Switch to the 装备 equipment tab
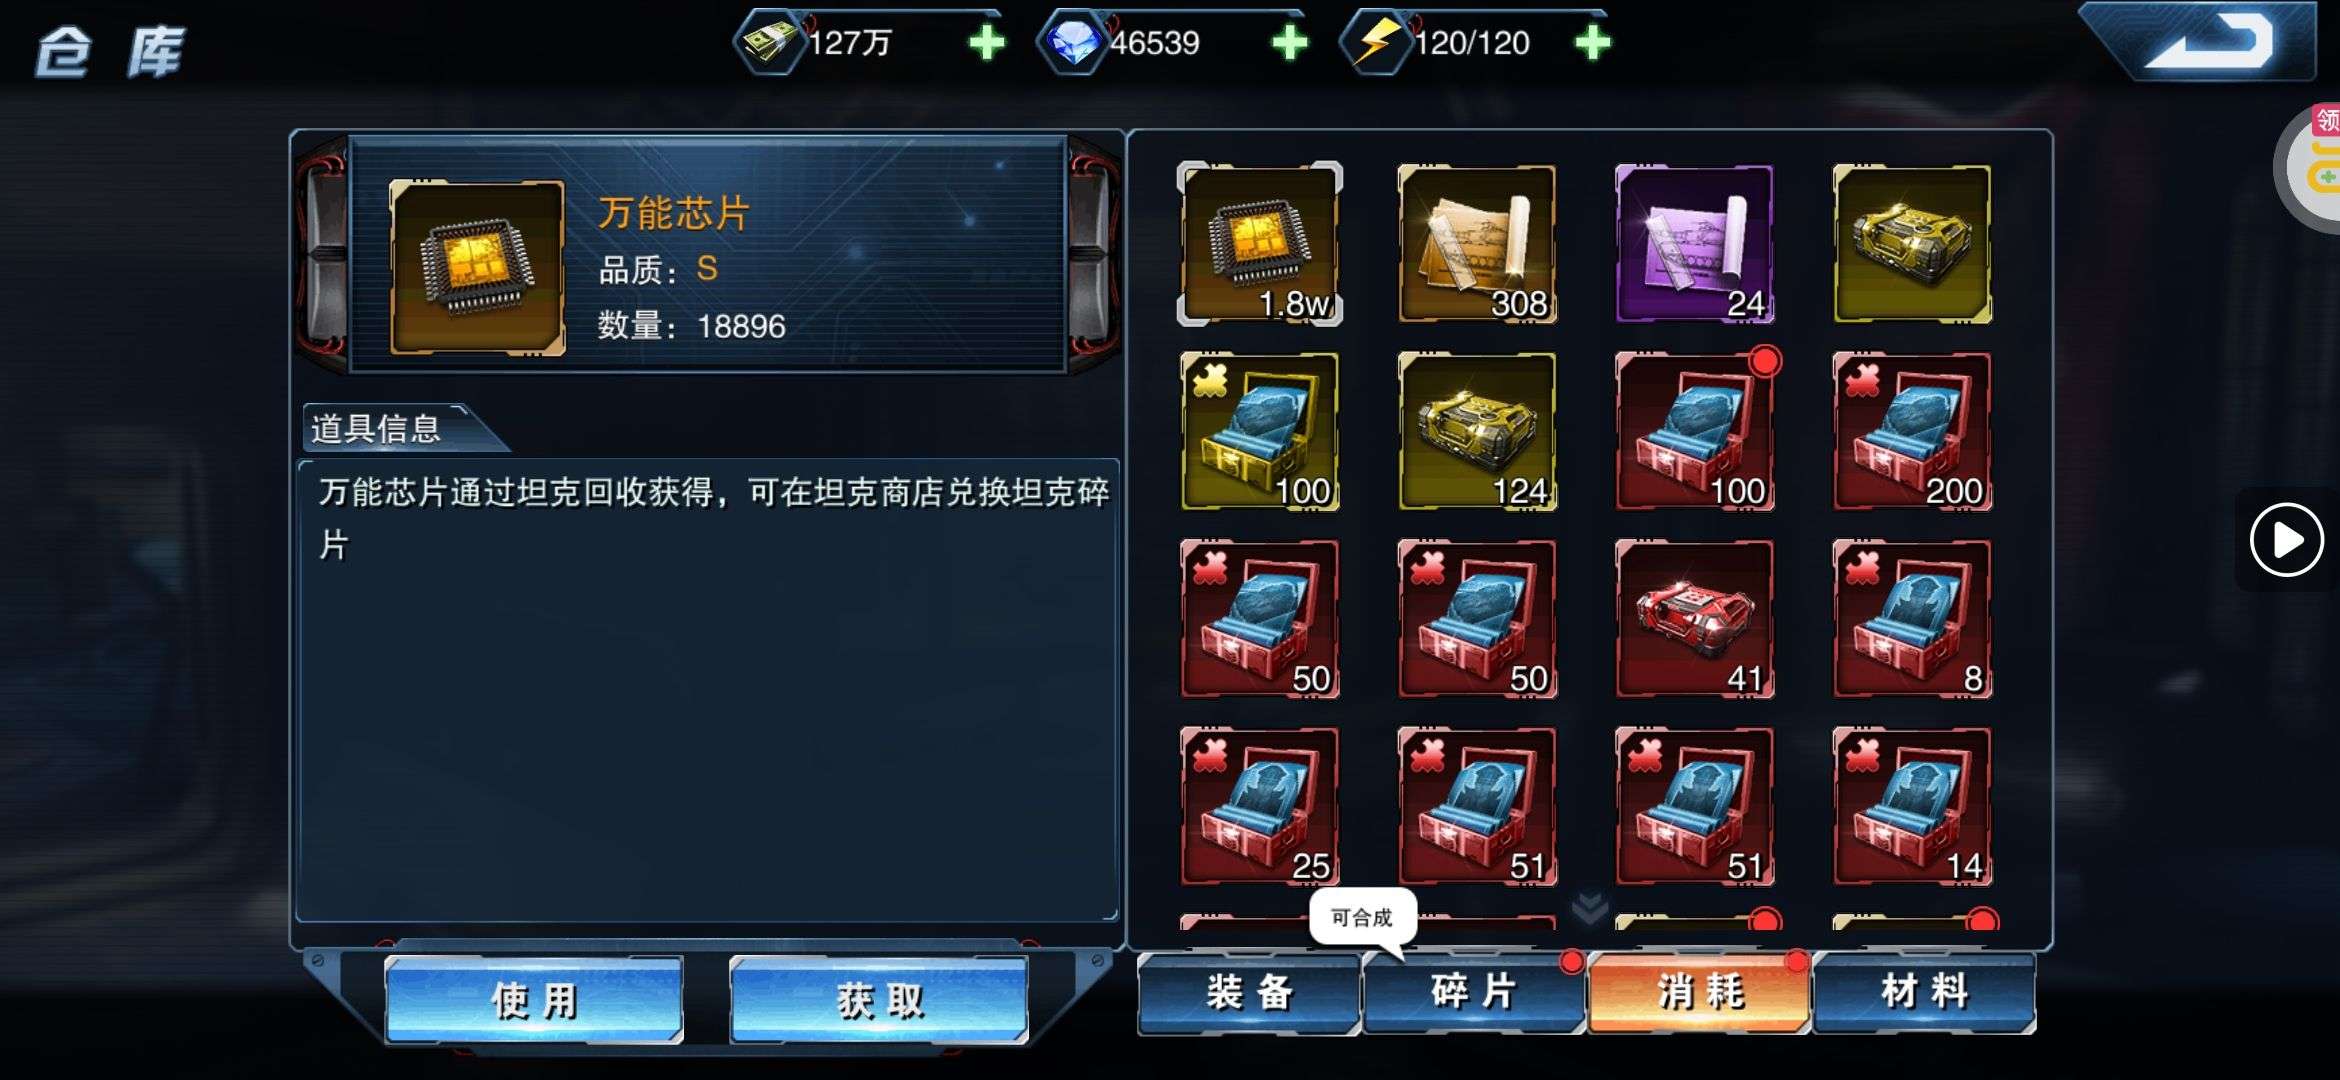Image resolution: width=2340 pixels, height=1080 pixels. (1250, 993)
